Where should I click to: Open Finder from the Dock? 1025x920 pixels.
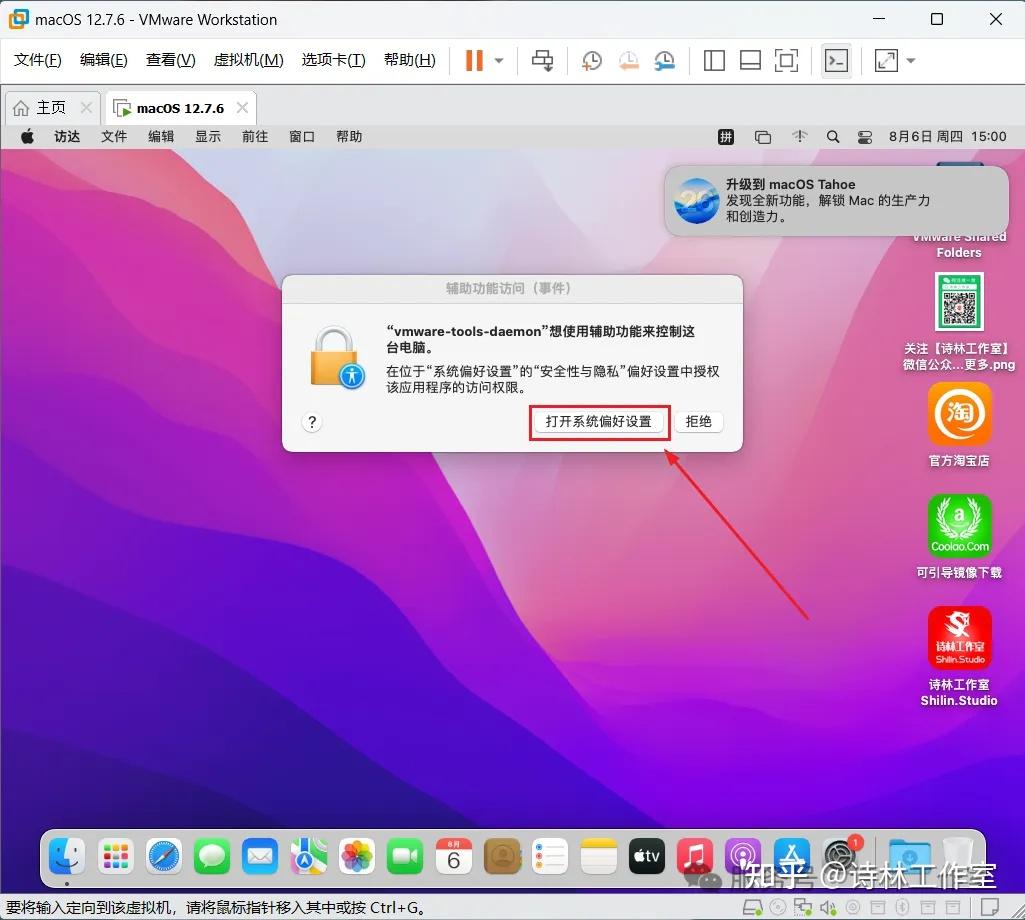(x=67, y=857)
